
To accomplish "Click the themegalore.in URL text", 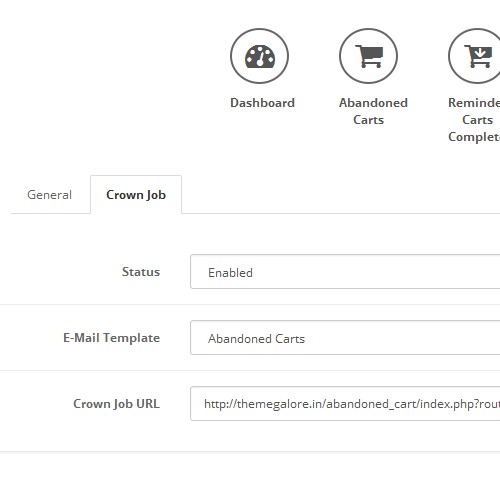I will (352, 404).
